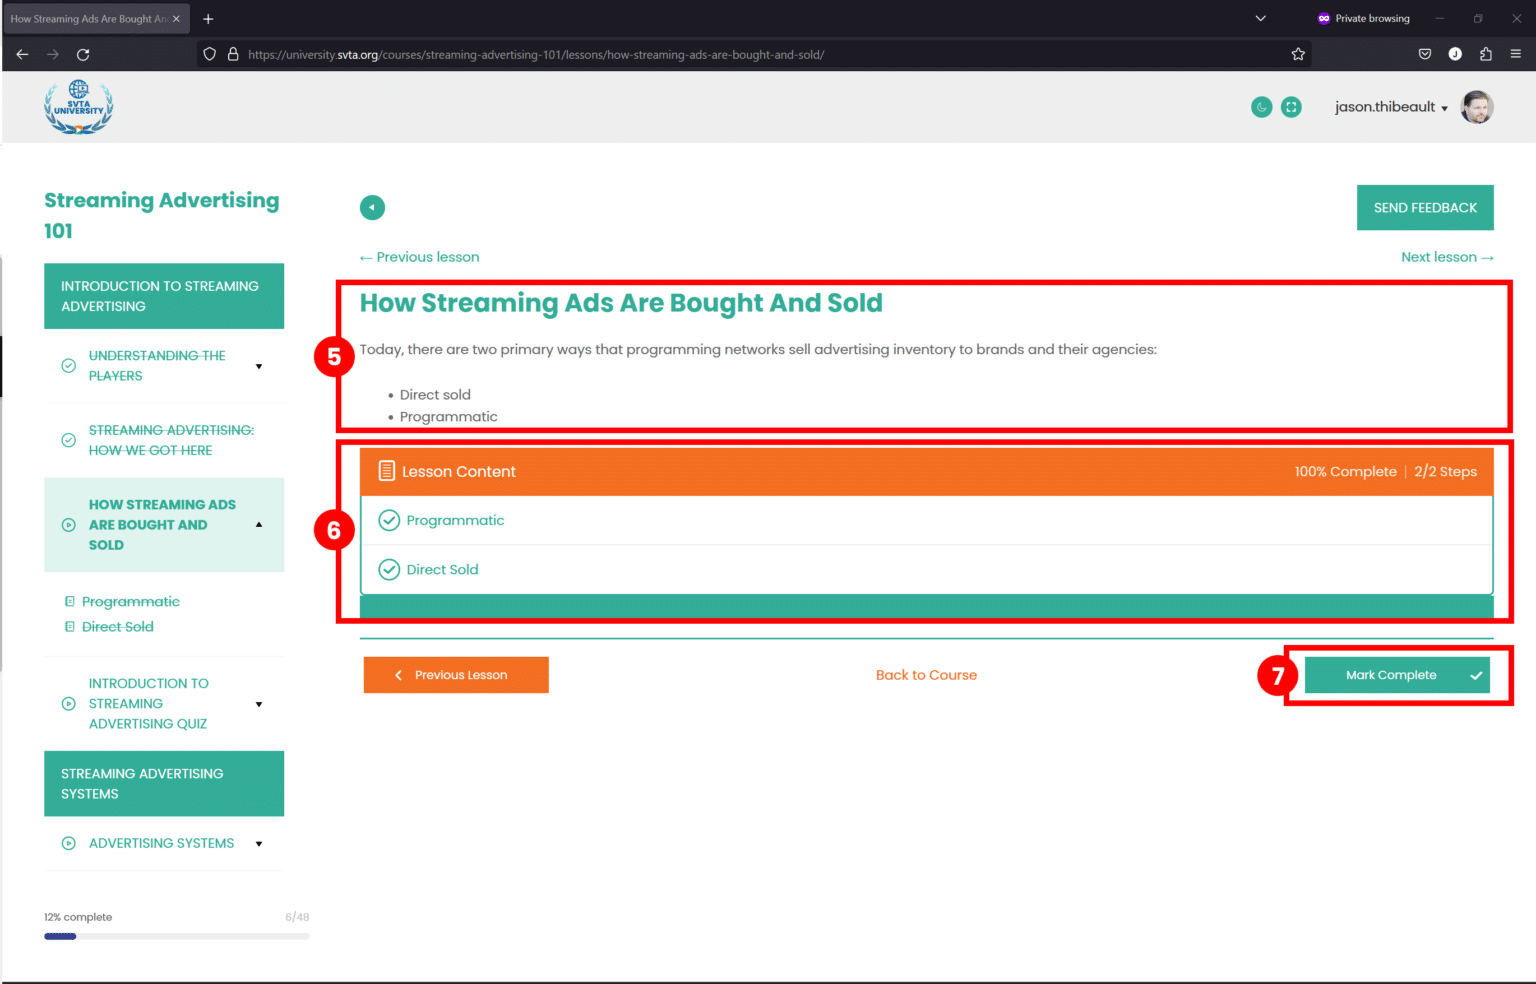Click the fullscreen focus mode icon

point(1291,107)
